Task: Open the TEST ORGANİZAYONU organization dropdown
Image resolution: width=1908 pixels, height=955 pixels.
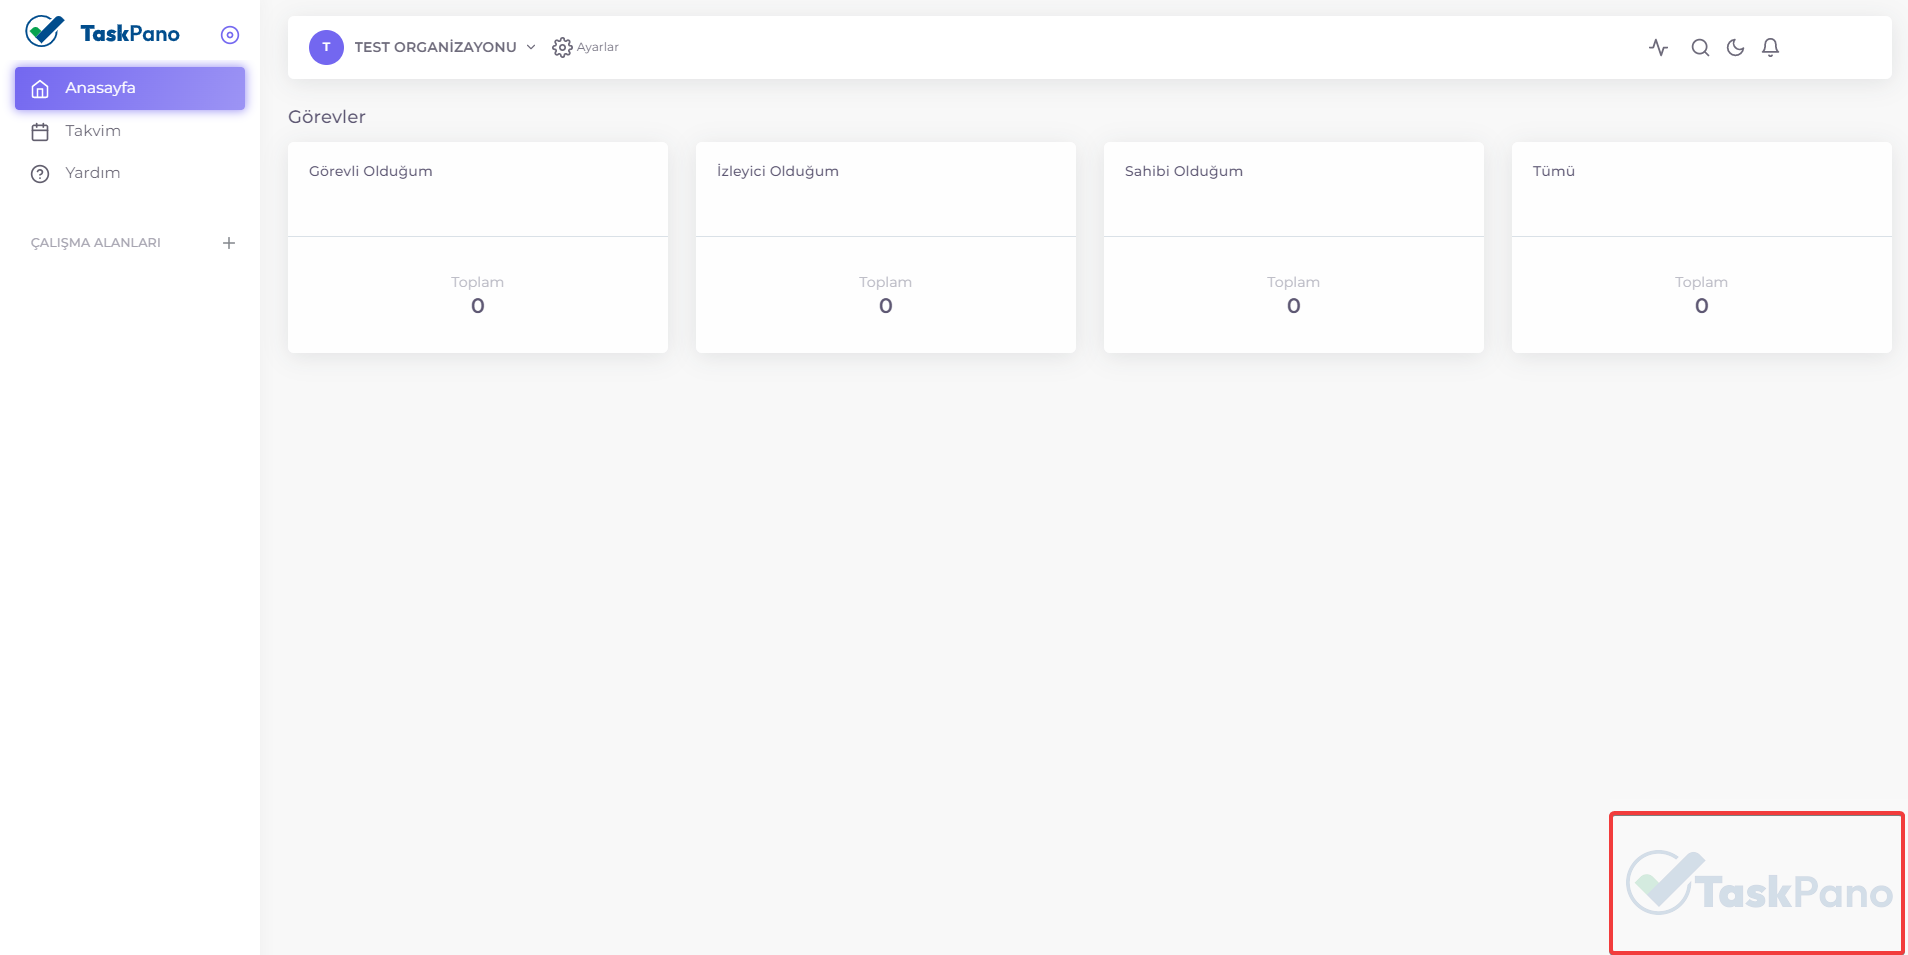Action: point(435,47)
